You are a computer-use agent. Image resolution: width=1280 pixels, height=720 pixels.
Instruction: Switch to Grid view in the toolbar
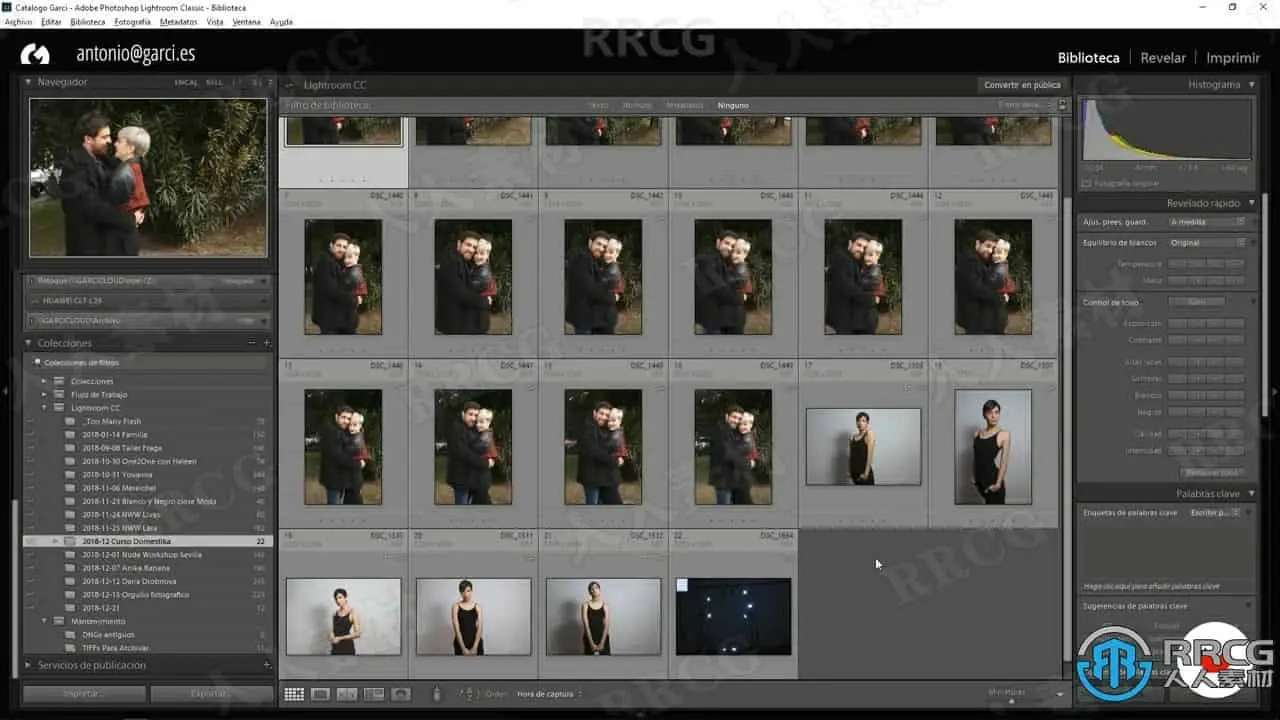pos(294,694)
